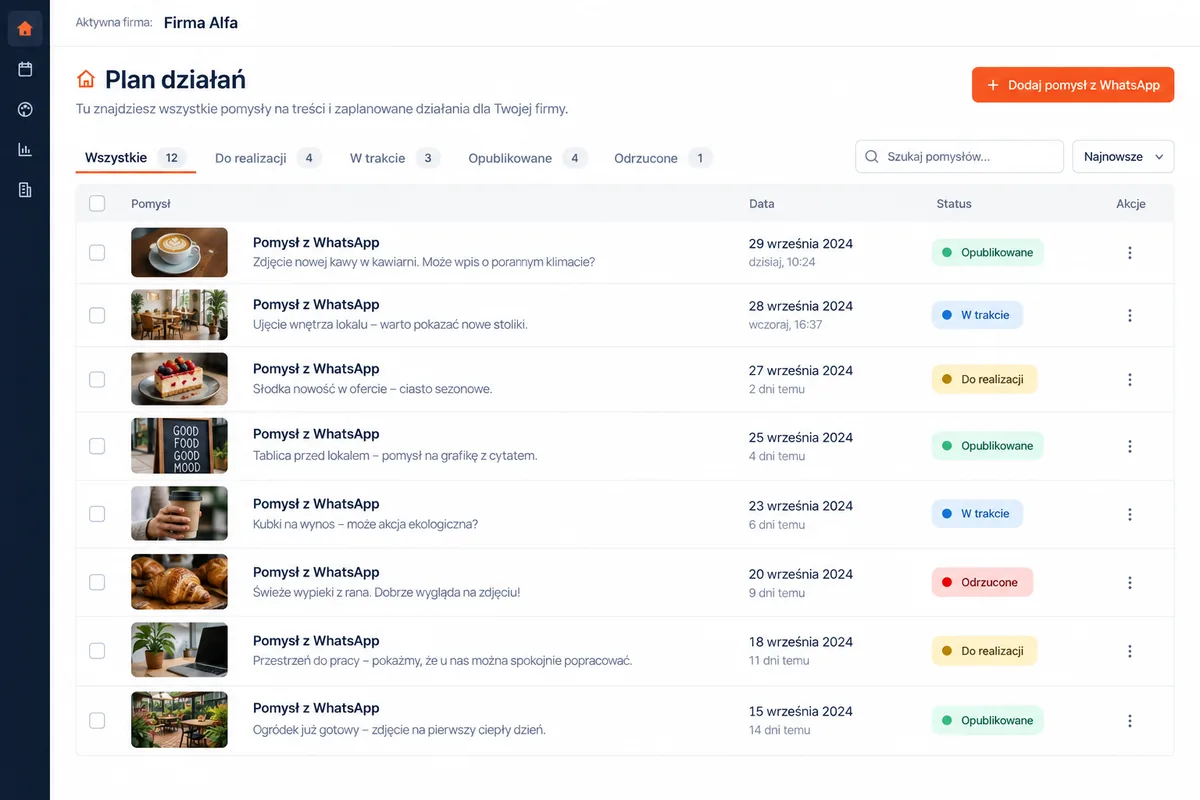Viewport: 1200px width, 800px height.
Task: Open actions menu for 15 września row
Action: point(1130,720)
